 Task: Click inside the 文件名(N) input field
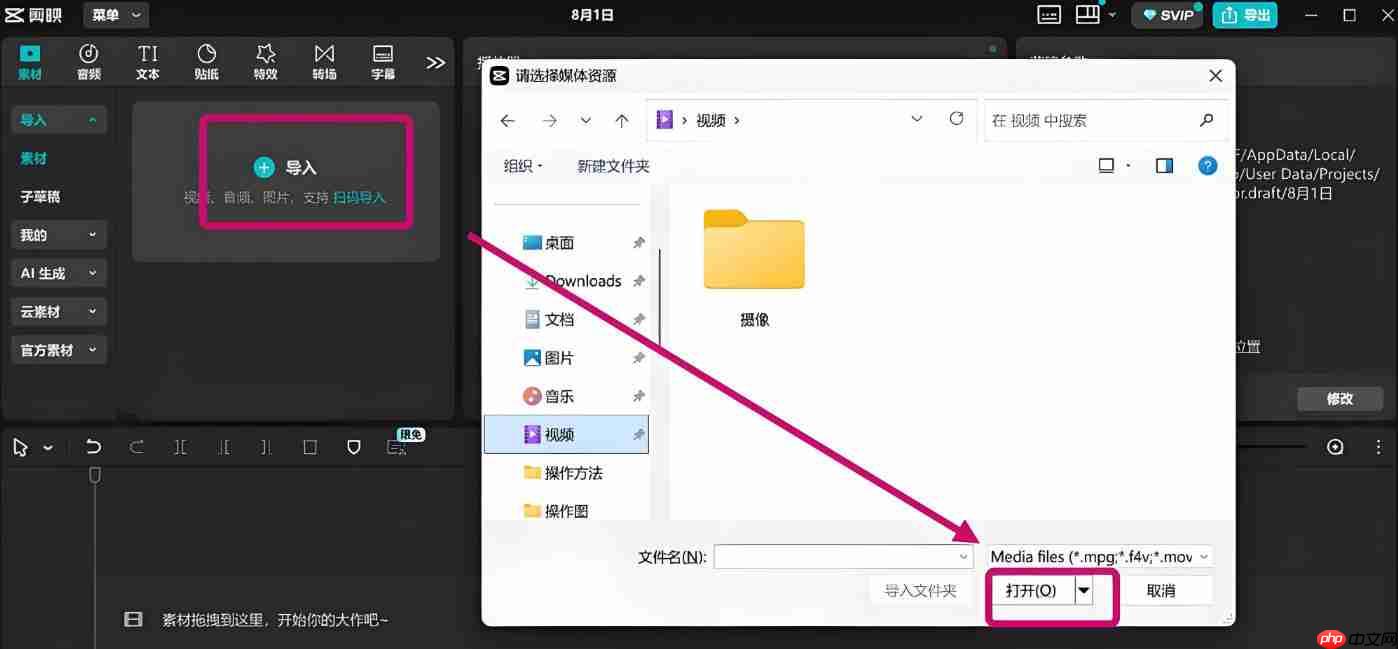click(840, 556)
